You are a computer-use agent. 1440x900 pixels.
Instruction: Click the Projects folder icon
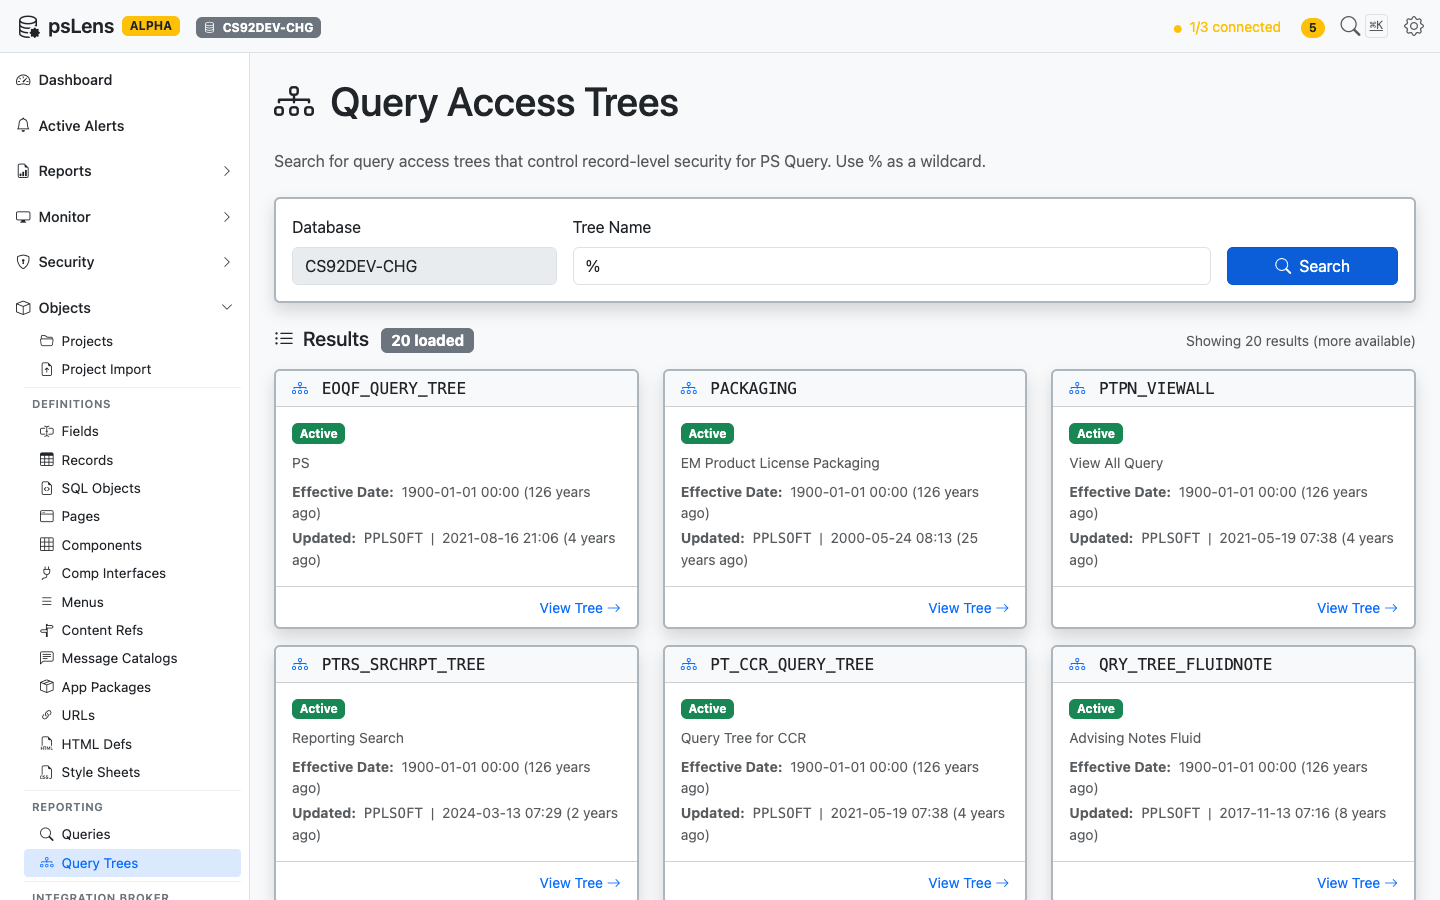47,341
